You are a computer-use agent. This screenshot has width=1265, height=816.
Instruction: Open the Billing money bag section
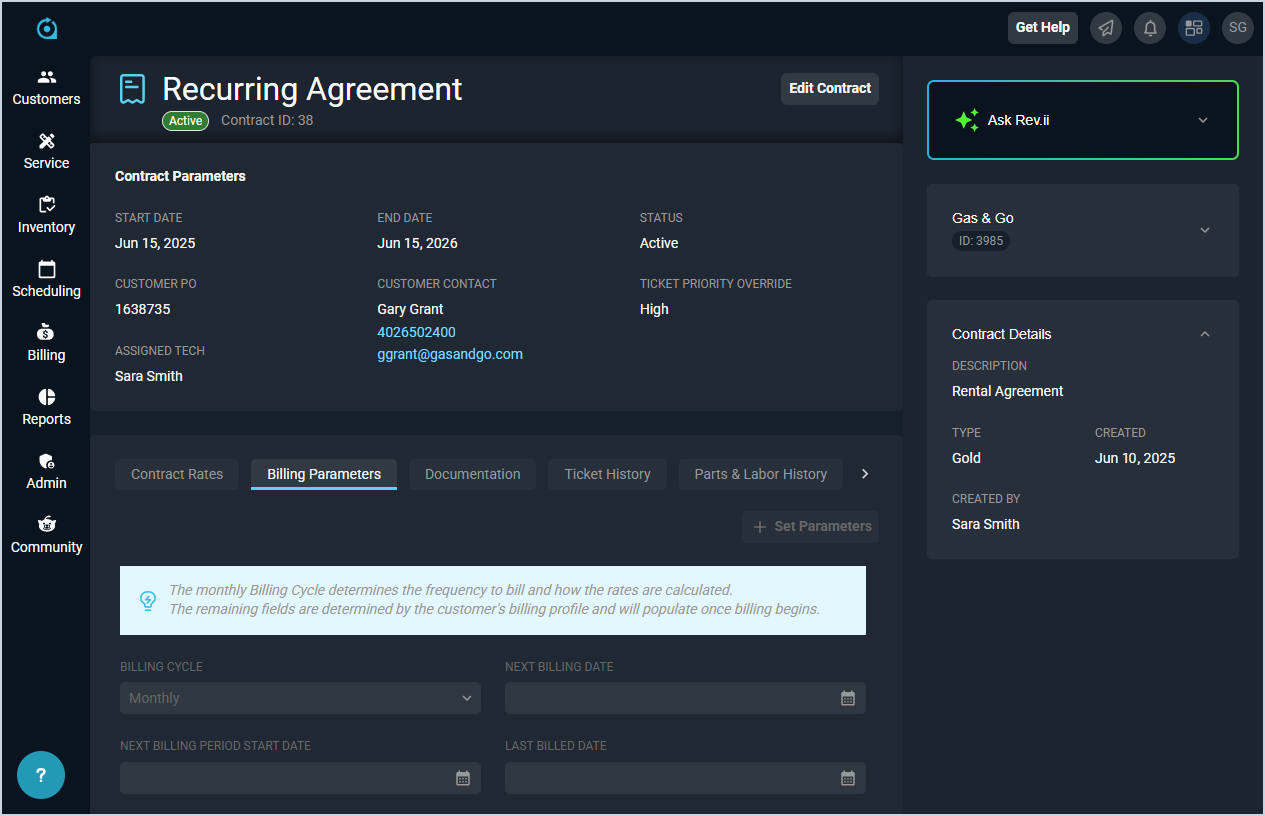[46, 343]
